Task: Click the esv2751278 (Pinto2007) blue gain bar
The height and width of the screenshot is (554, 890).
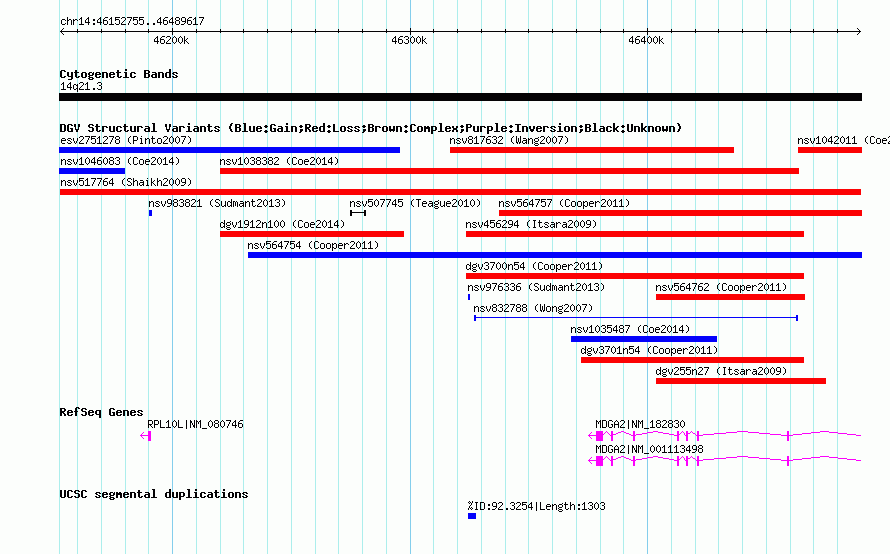Action: tap(229, 150)
